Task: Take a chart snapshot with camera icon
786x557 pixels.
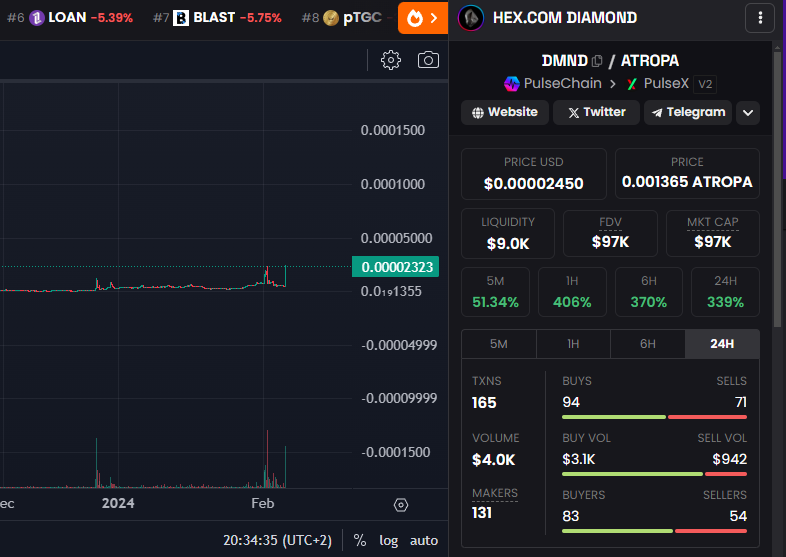Action: point(428,60)
